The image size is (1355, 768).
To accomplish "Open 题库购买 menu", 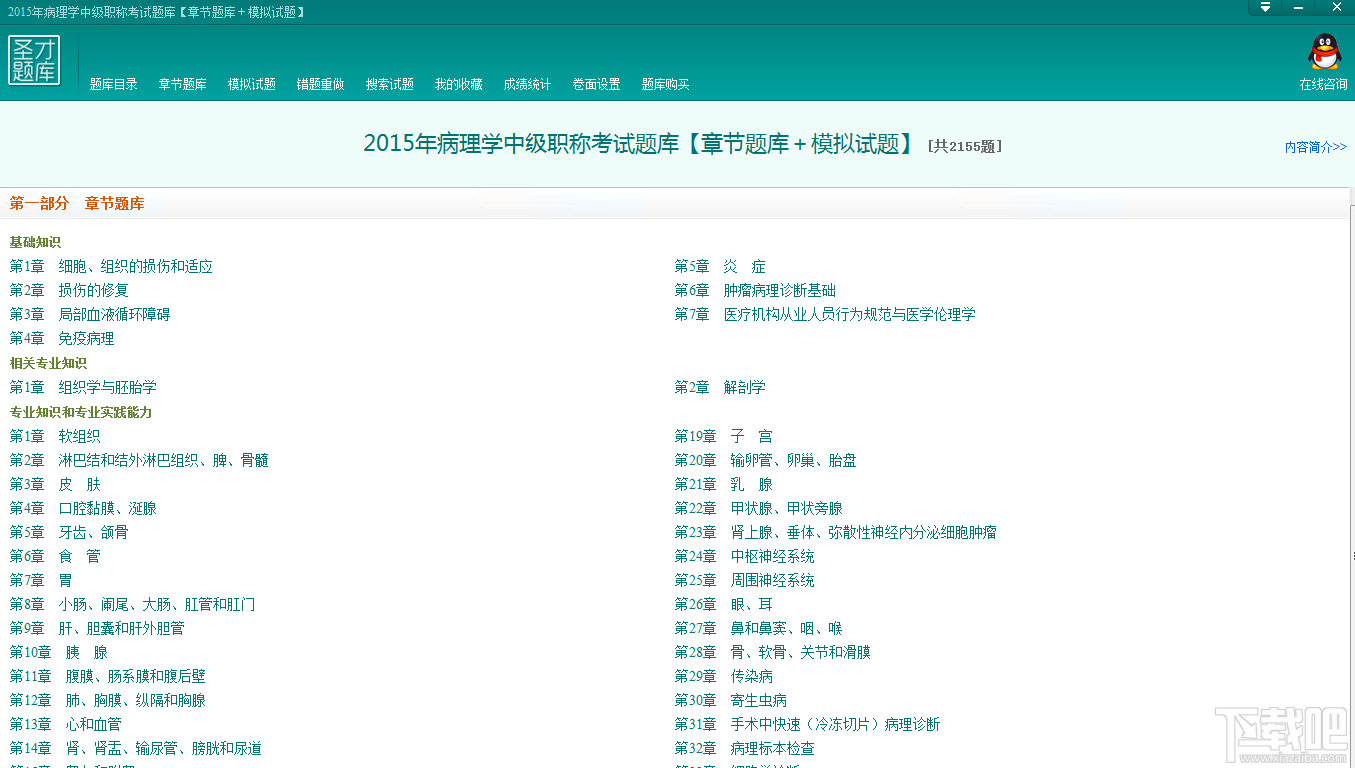I will 666,84.
